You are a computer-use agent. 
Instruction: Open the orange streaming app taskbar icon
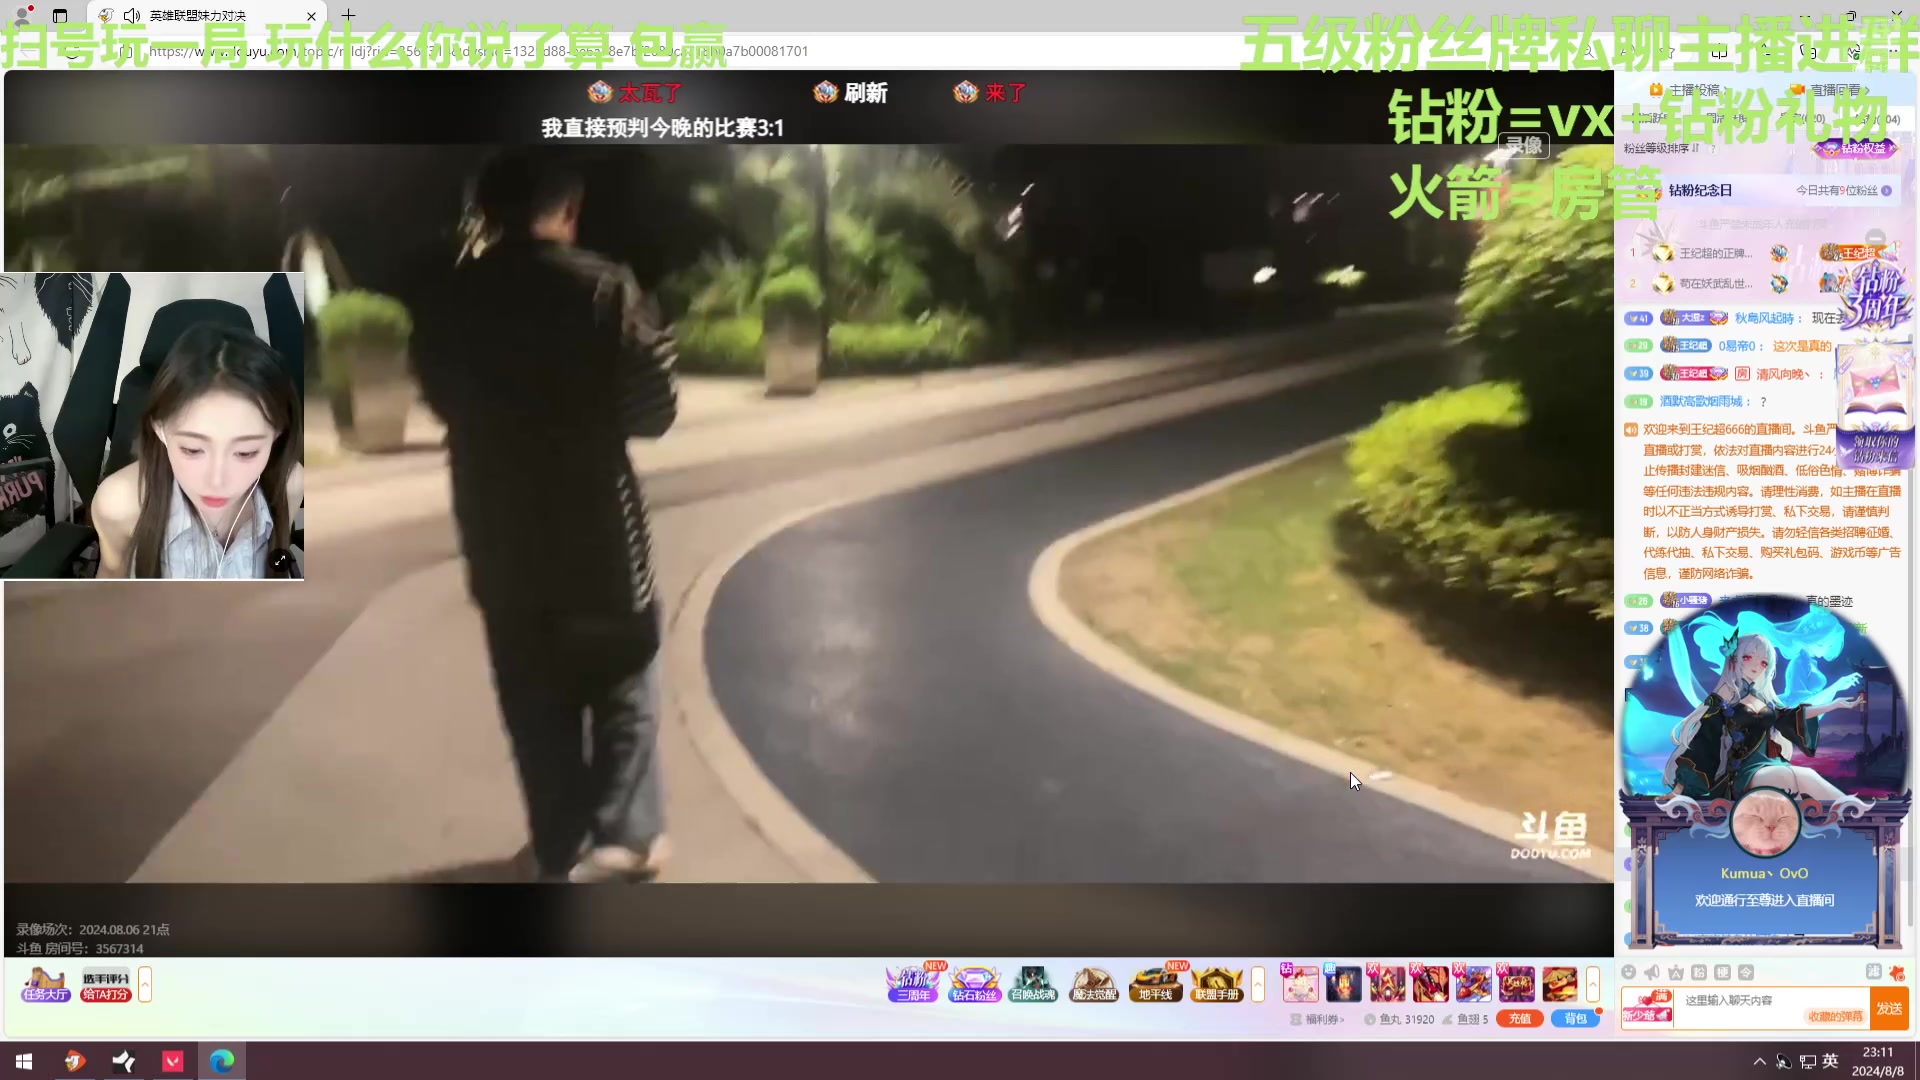74,1061
